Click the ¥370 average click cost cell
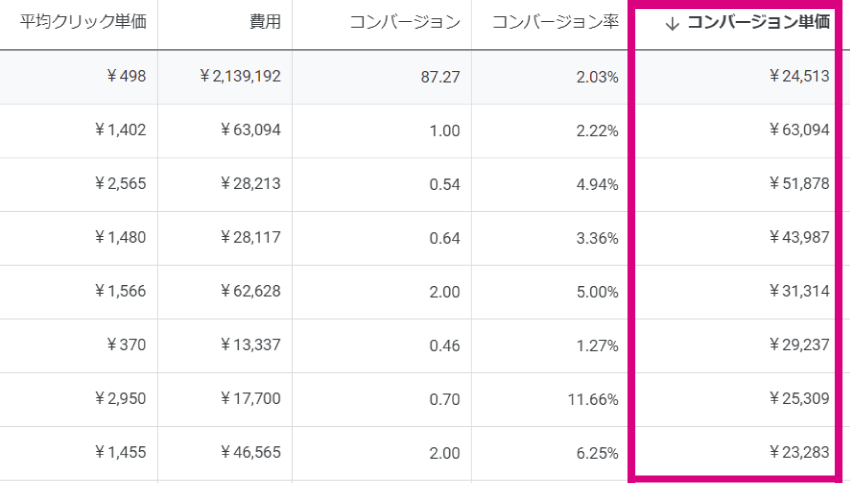The height and width of the screenshot is (483, 850). pyautogui.click(x=126, y=344)
